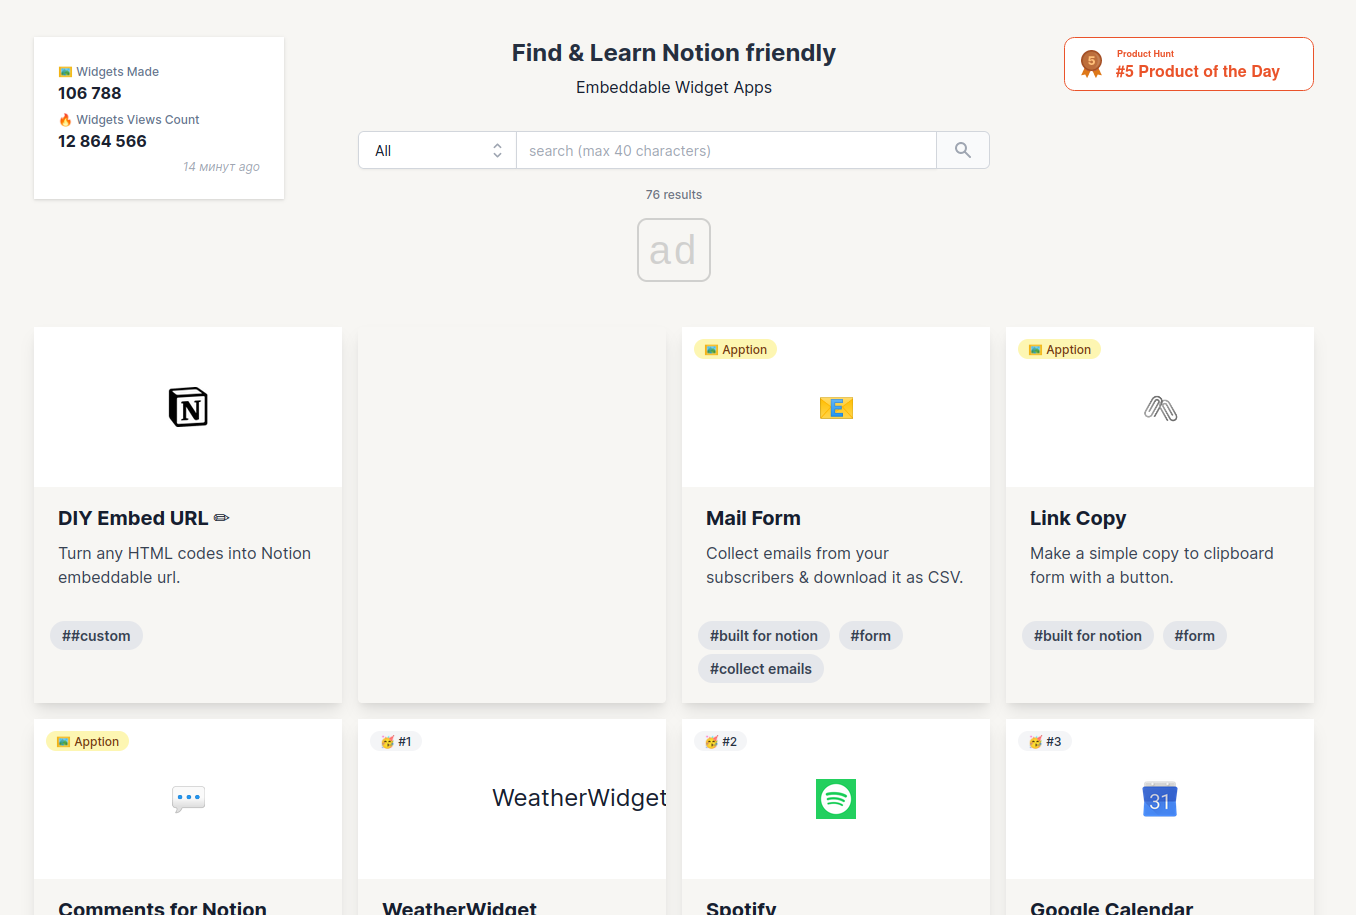Image resolution: width=1356 pixels, height=915 pixels.
Task: Open the DIY Embed URL title
Action: click(144, 518)
